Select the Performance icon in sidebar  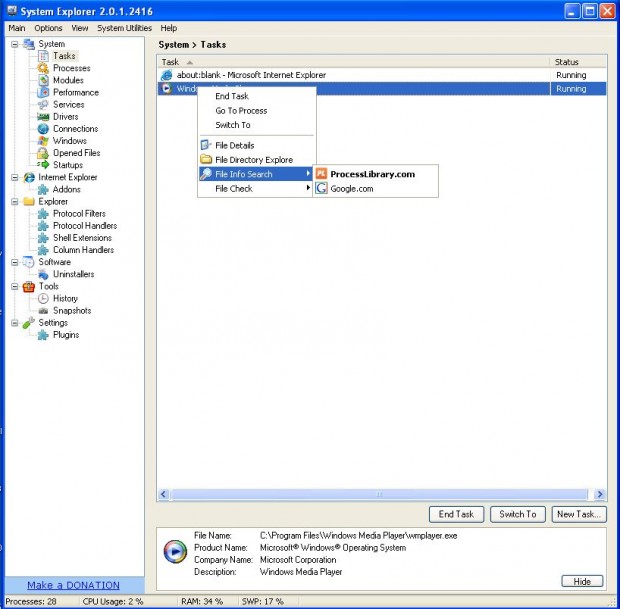point(43,92)
